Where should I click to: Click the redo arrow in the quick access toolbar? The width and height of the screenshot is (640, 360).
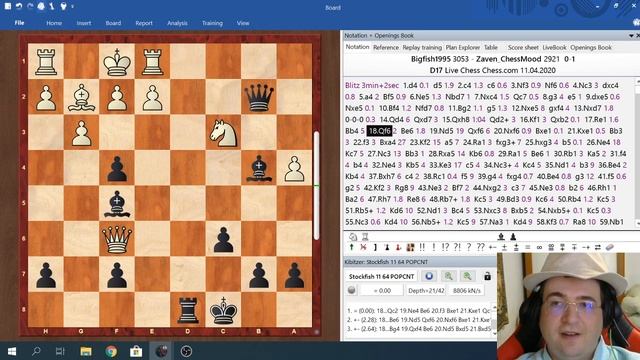[30, 6]
